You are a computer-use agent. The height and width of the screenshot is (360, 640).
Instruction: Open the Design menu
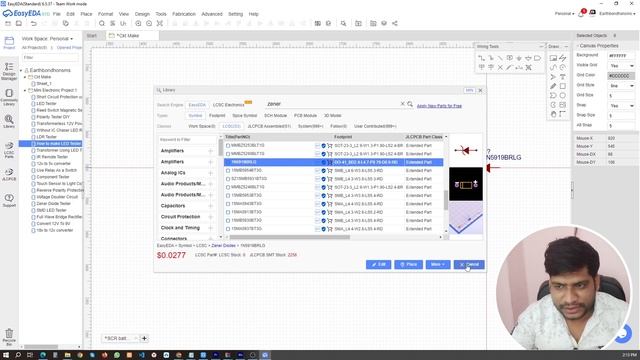click(142, 14)
